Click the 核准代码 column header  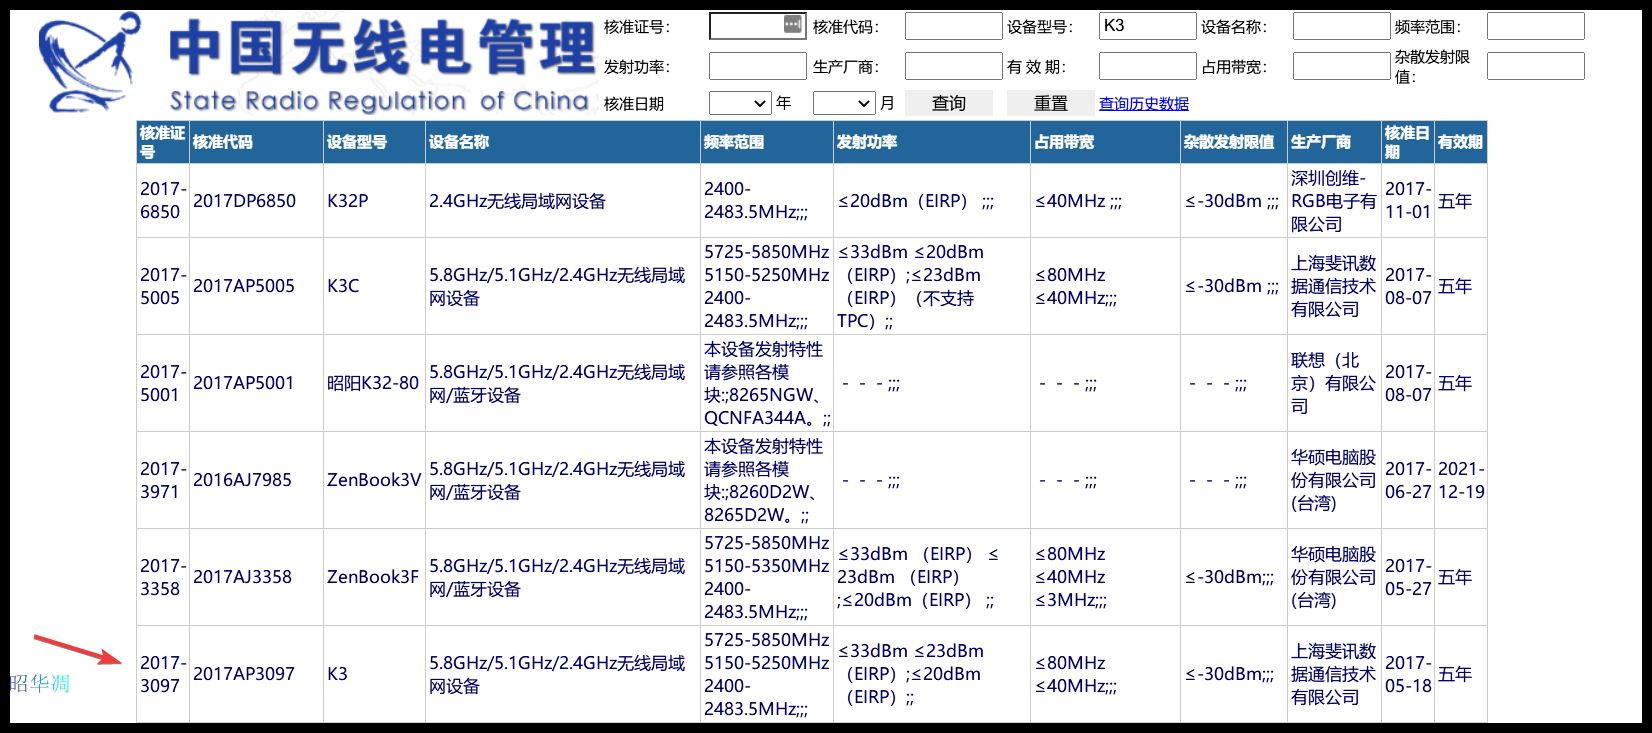(256, 142)
